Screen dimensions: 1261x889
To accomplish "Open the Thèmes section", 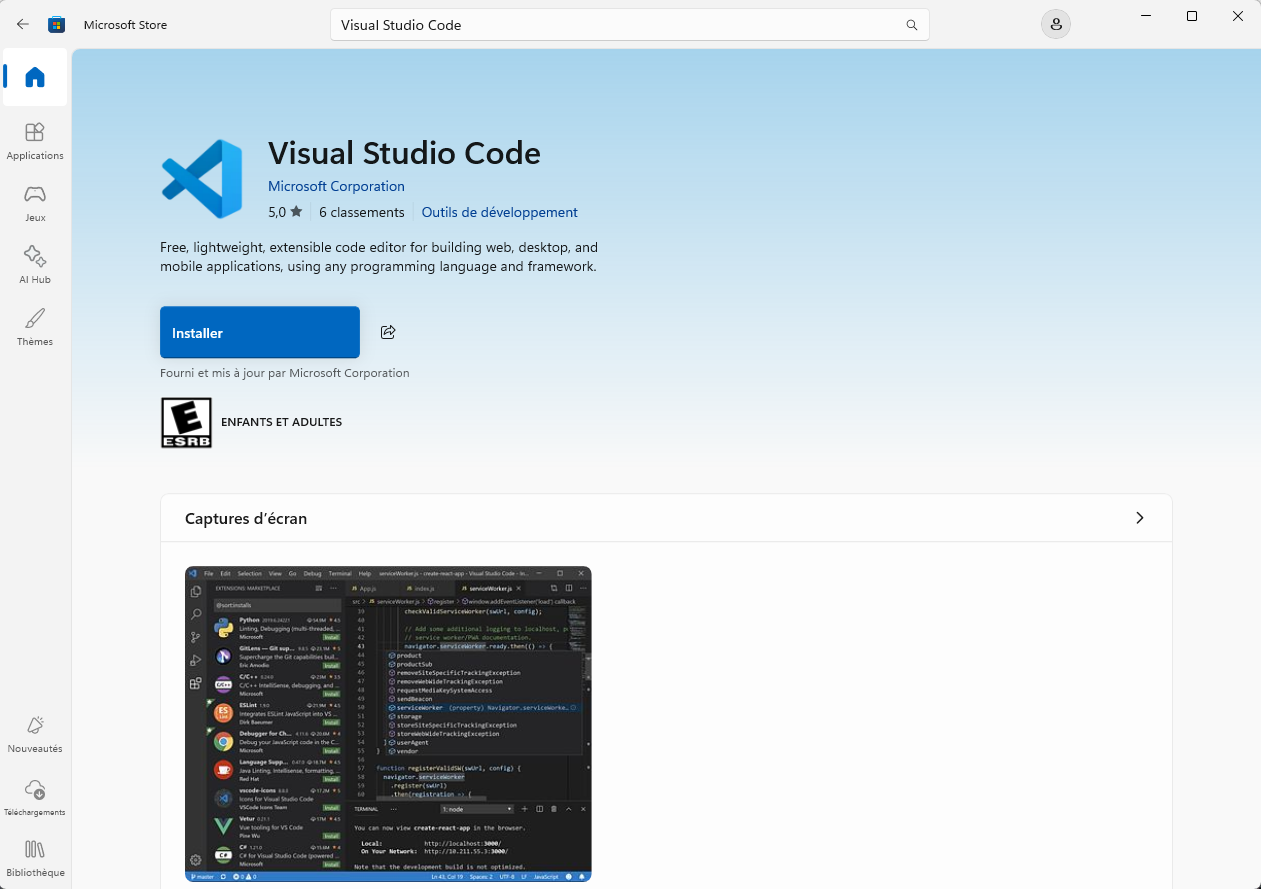I will coord(35,327).
